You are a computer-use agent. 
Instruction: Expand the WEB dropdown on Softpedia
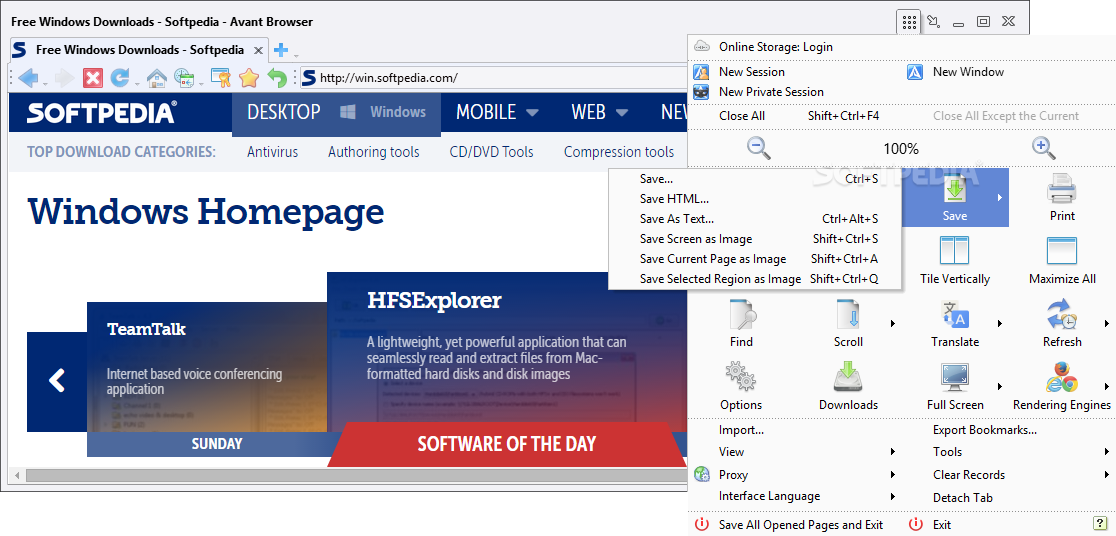[622, 112]
